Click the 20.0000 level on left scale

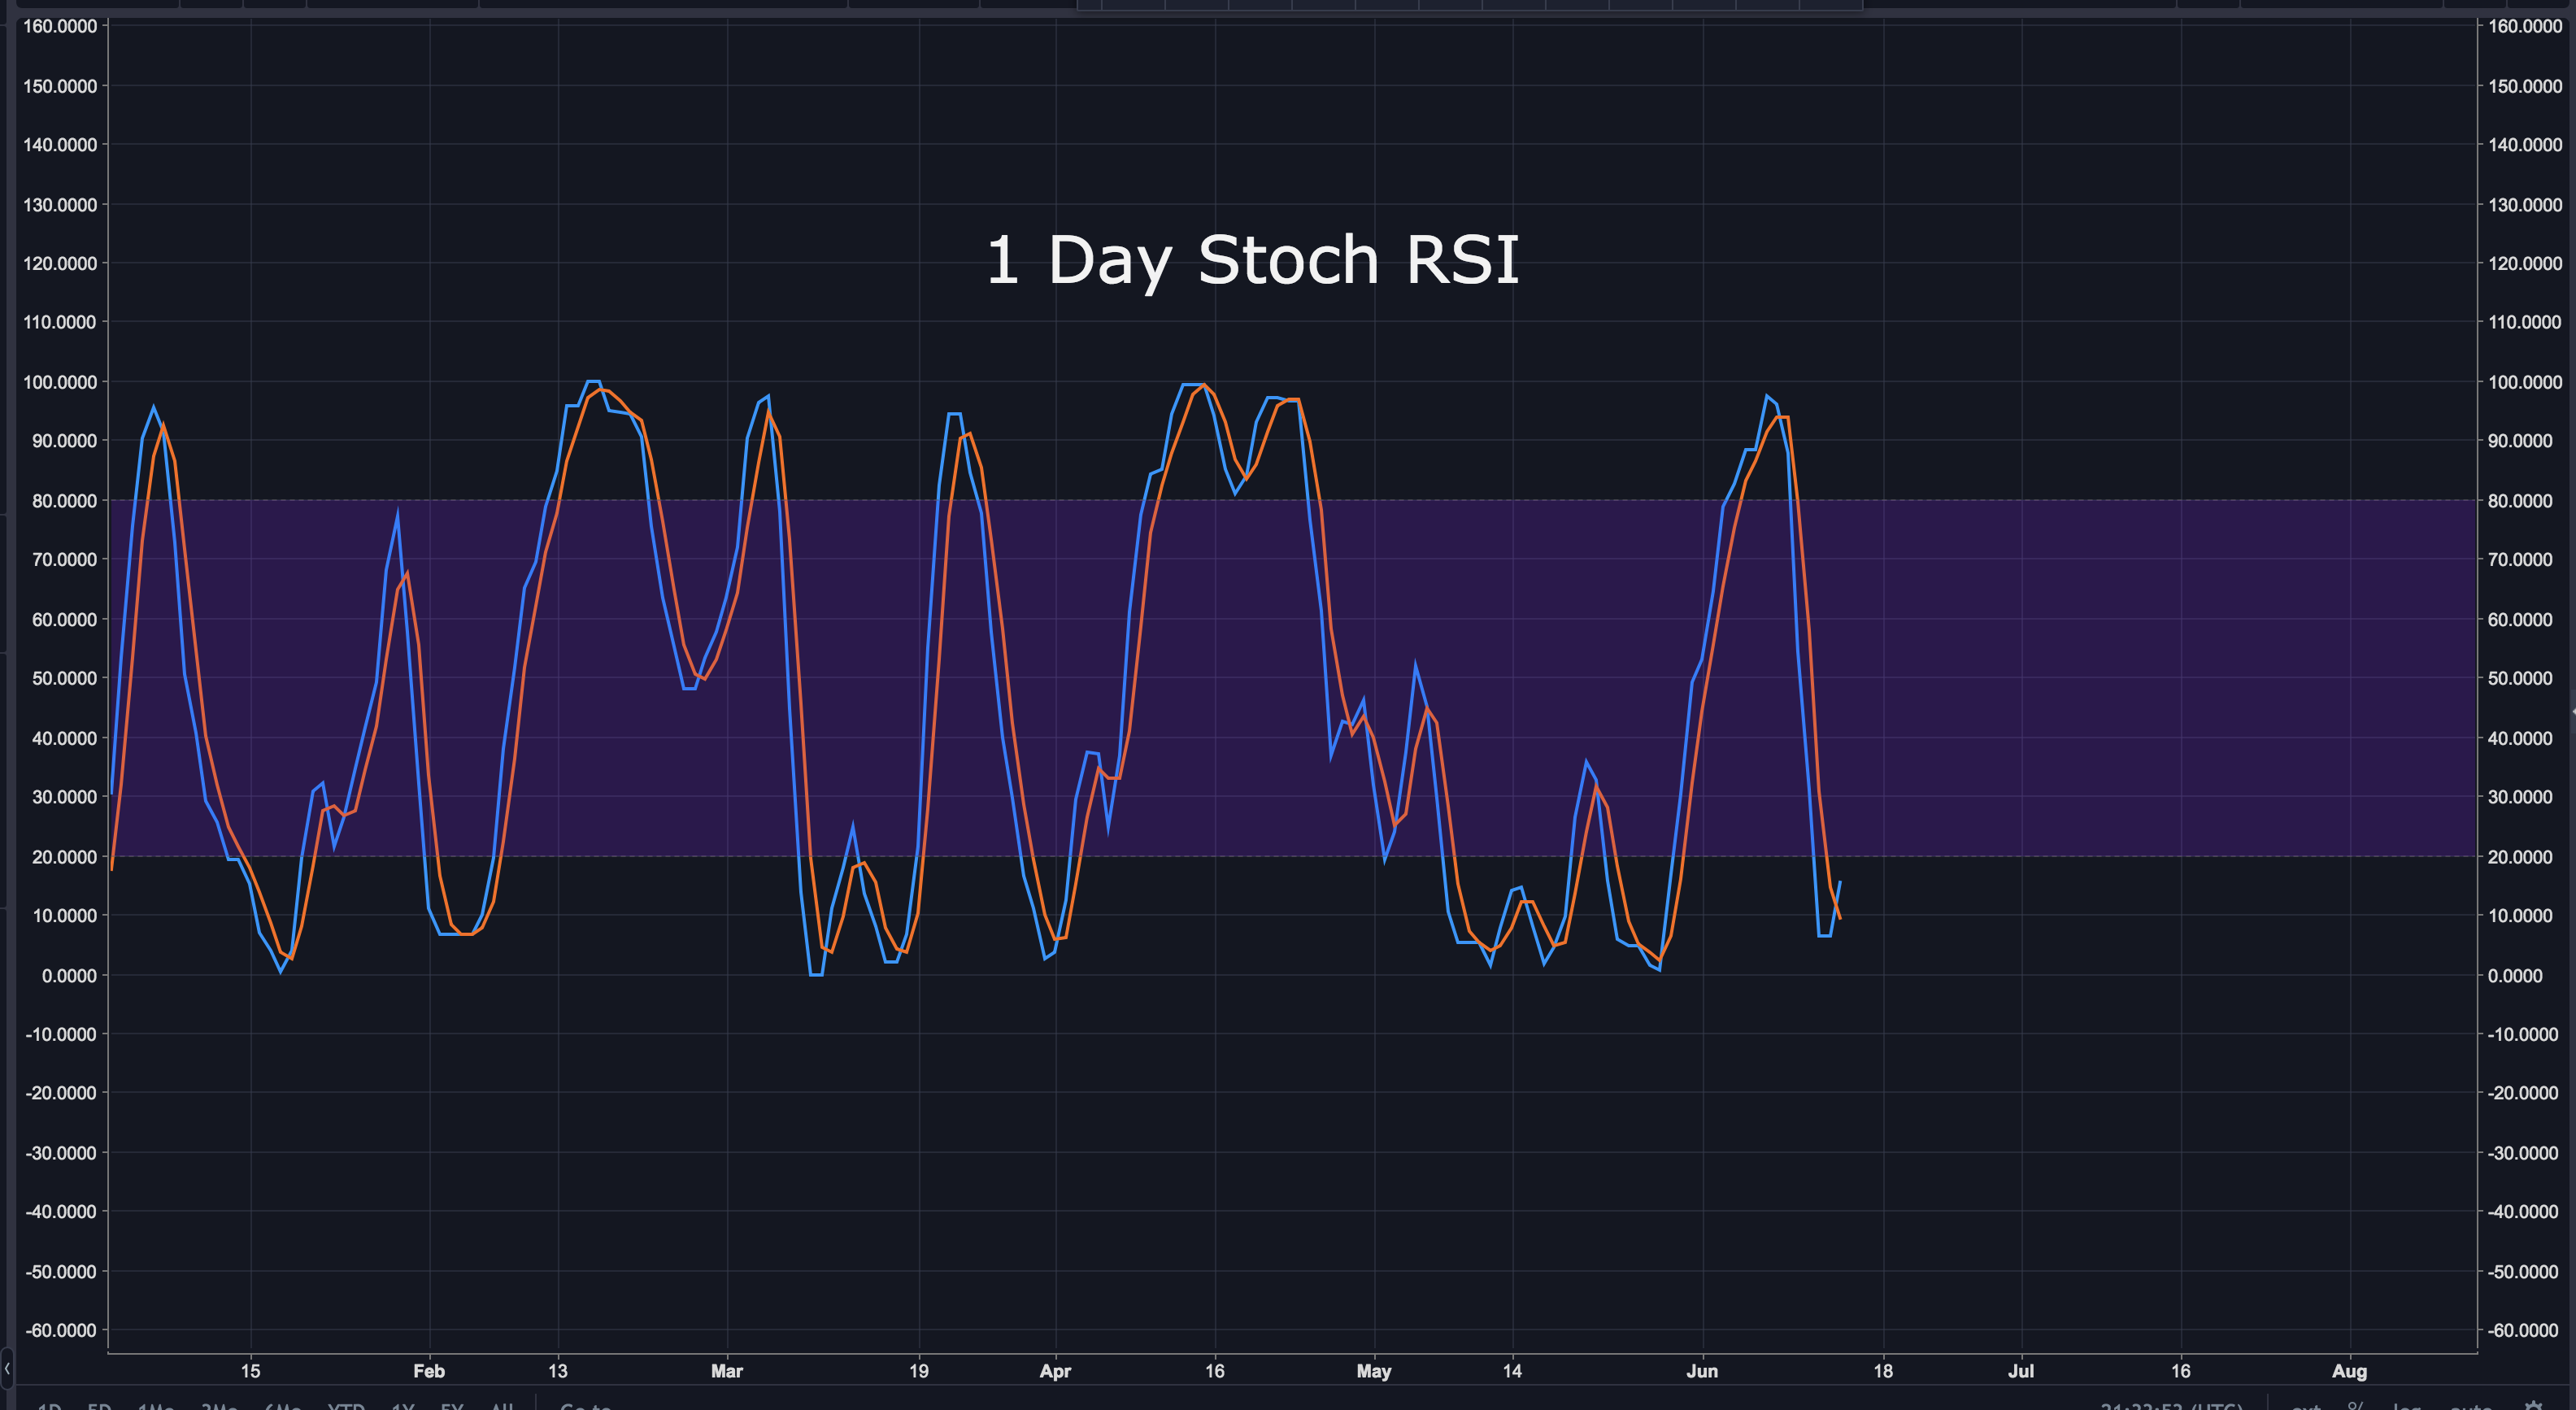(64, 857)
